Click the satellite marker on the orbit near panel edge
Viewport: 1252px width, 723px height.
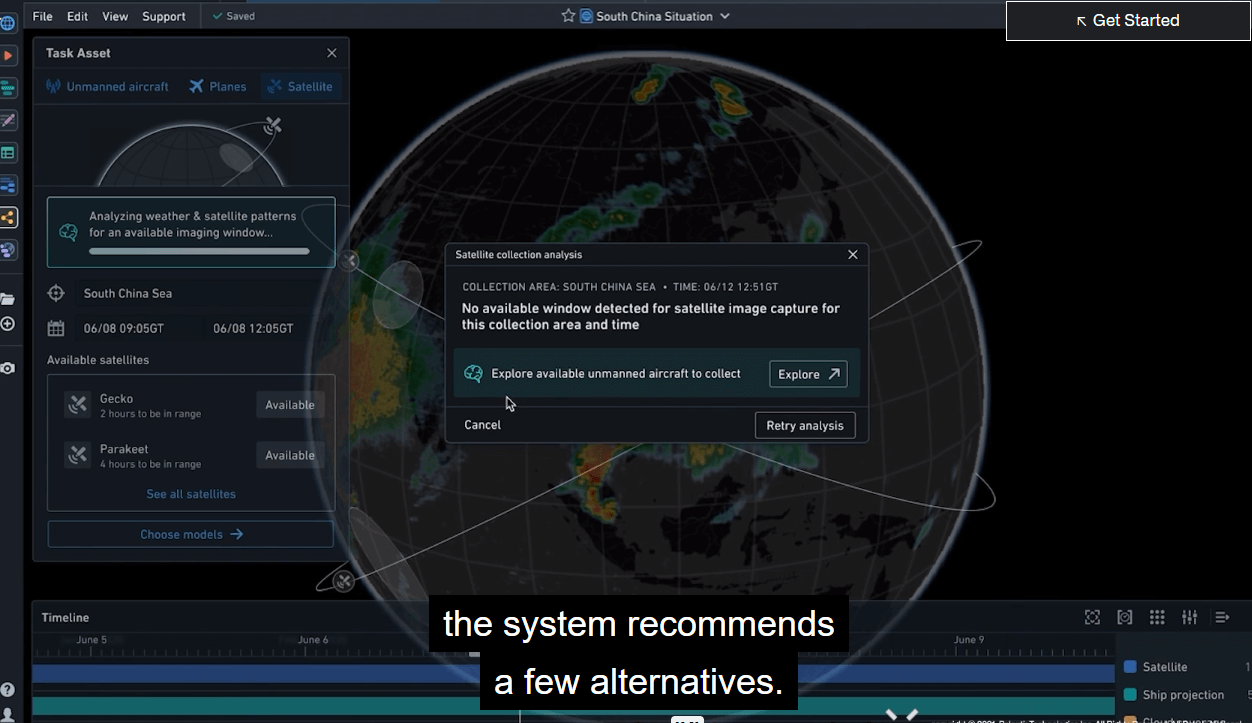[x=348, y=260]
